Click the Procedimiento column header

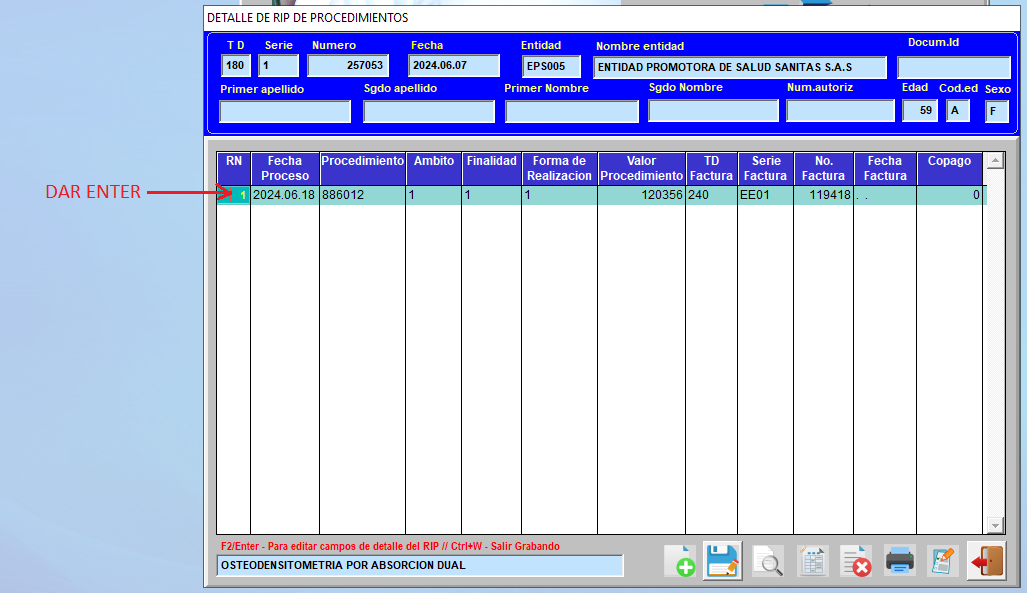coord(362,168)
